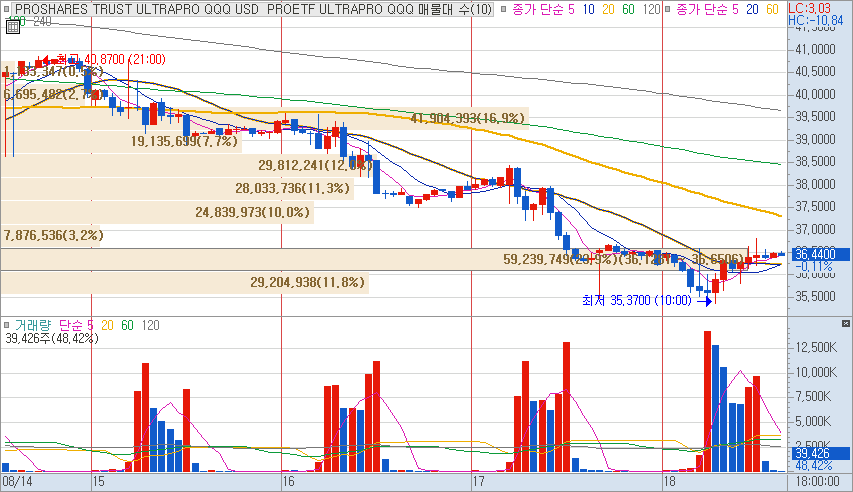Select the magenta 단순 5 volume average label
Viewport: 853px width, 492px height.
pyautogui.click(x=76, y=325)
